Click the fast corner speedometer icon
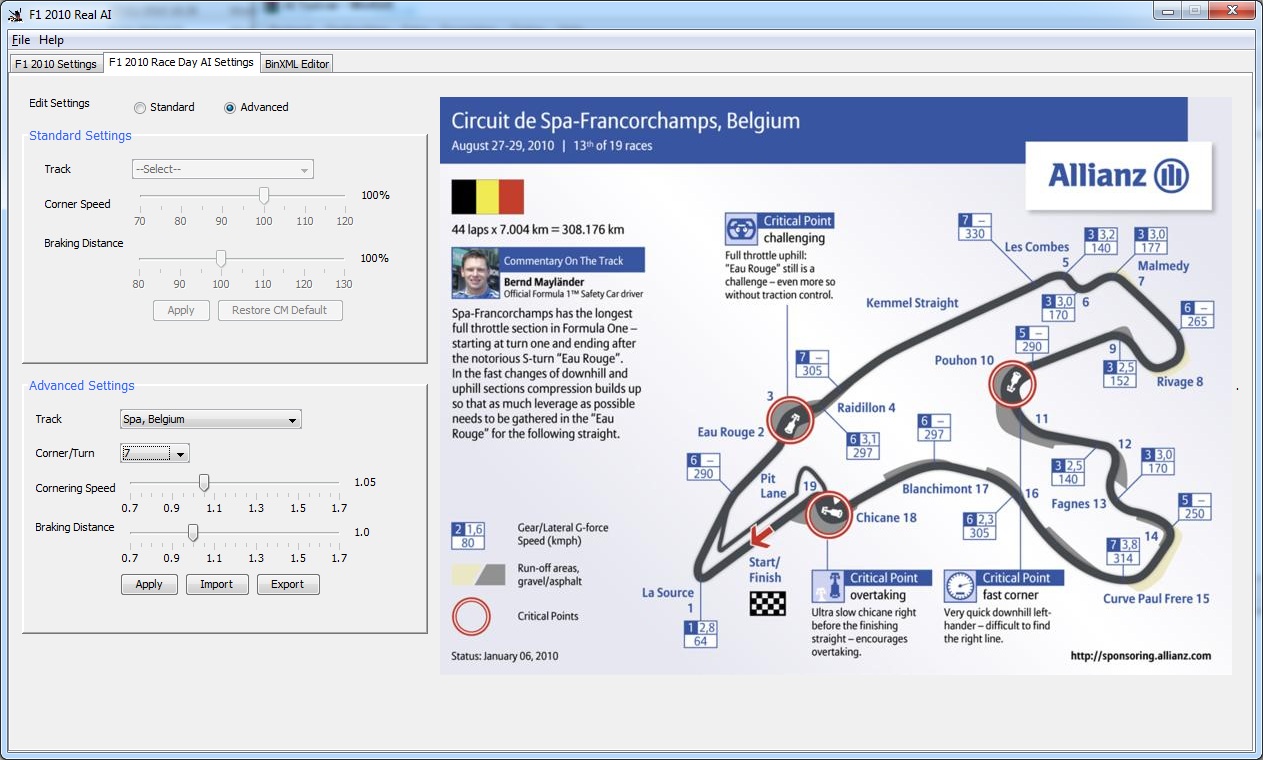This screenshot has width=1263, height=760. [960, 586]
